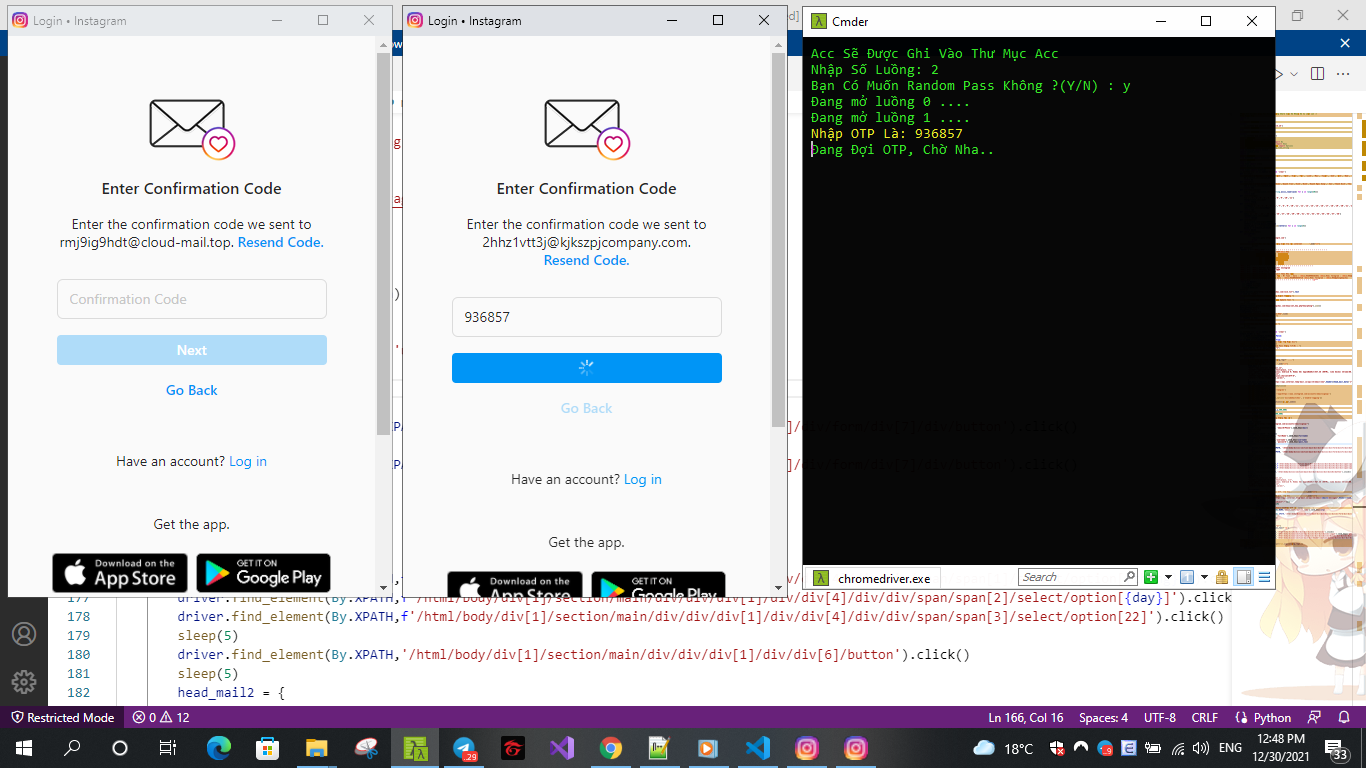The height and width of the screenshot is (768, 1366).
Task: Click the active console number icon in Cmder
Action: click(1187, 577)
